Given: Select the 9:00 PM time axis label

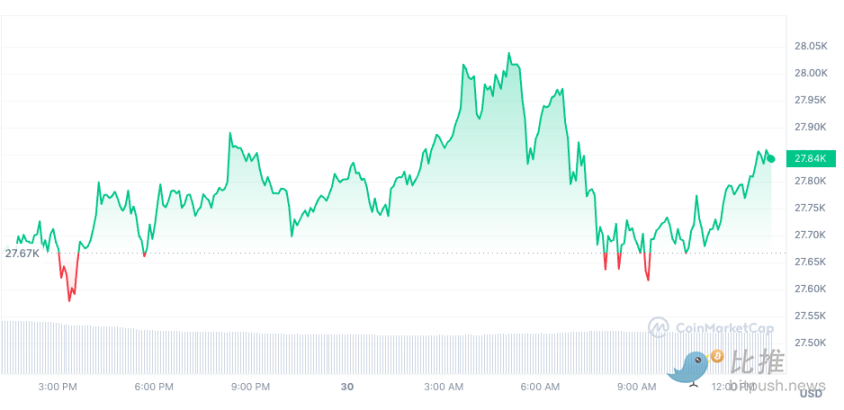Looking at the screenshot, I should click(250, 387).
